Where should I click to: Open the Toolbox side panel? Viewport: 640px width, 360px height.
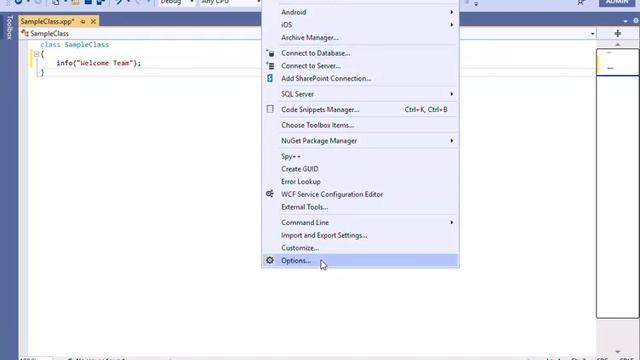[x=9, y=27]
